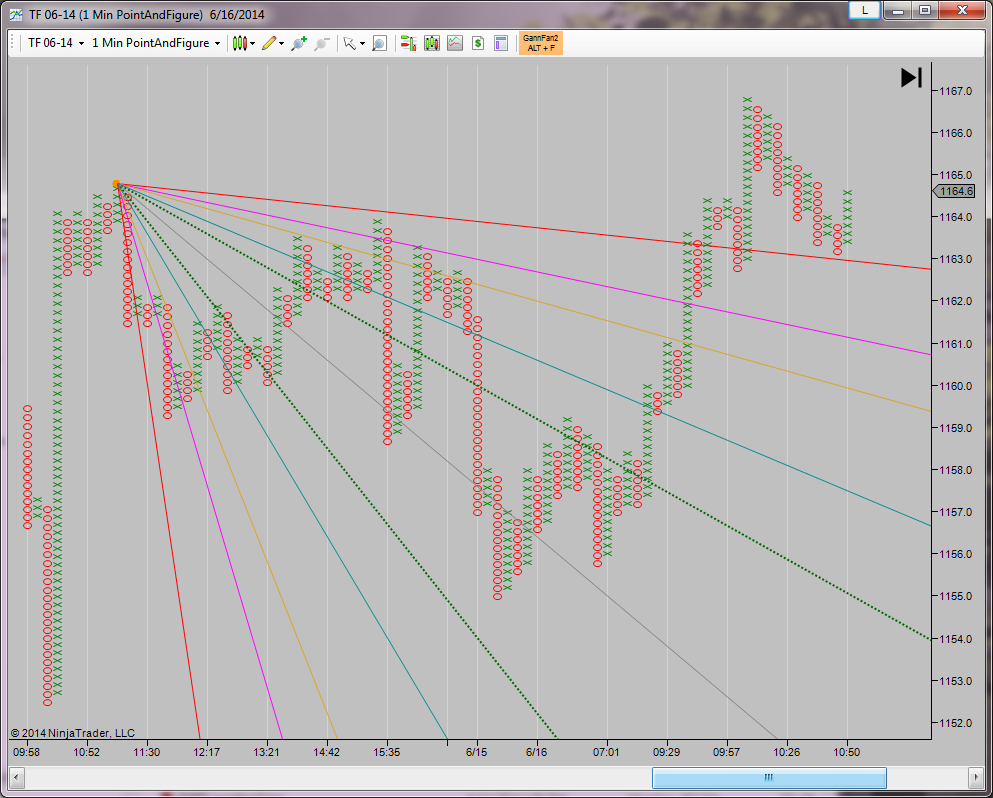Click the horizontal scrollbar thumb

[x=769, y=777]
